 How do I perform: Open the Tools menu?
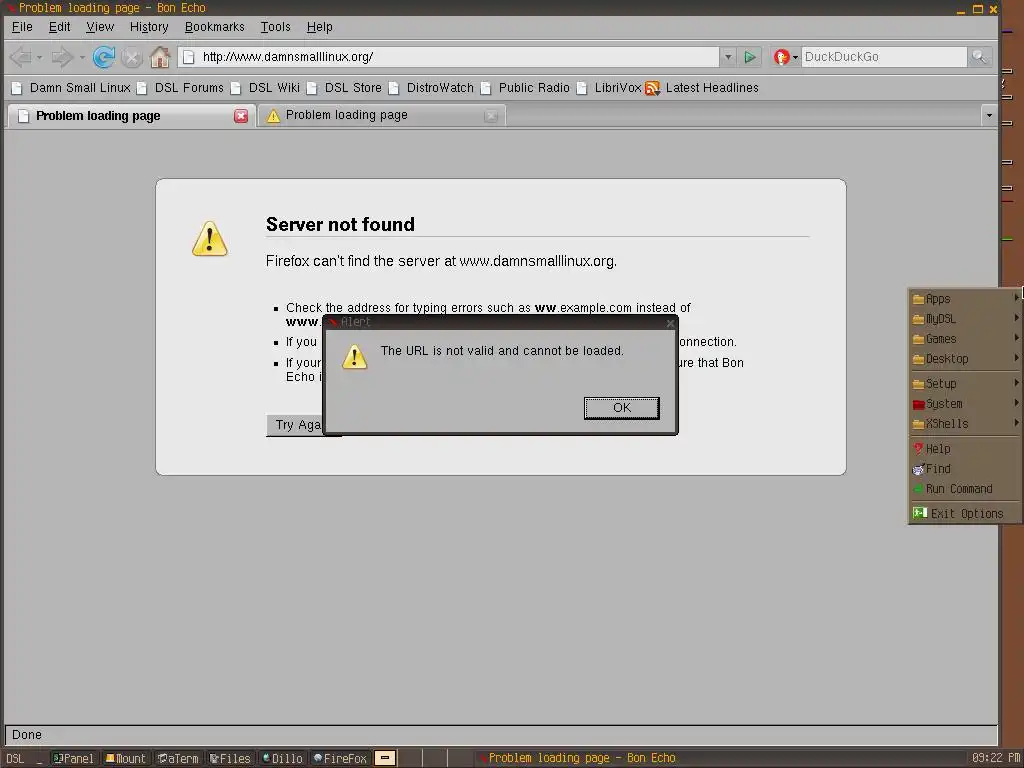click(275, 27)
